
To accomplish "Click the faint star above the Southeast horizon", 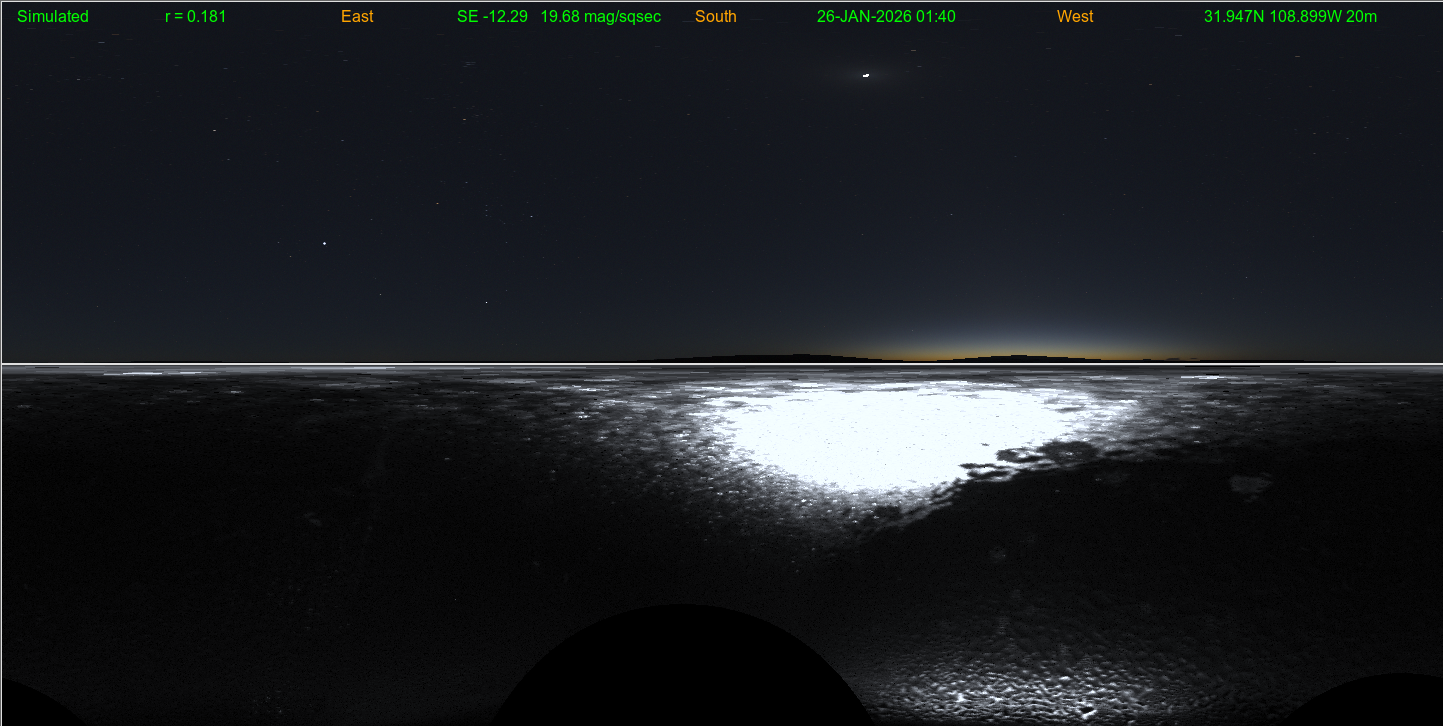I will click(486, 302).
